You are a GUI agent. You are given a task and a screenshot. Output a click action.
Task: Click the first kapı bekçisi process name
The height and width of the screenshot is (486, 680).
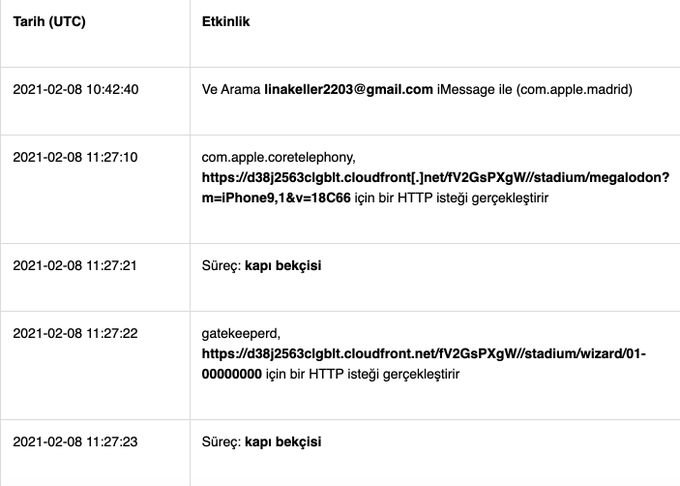pyautogui.click(x=283, y=265)
